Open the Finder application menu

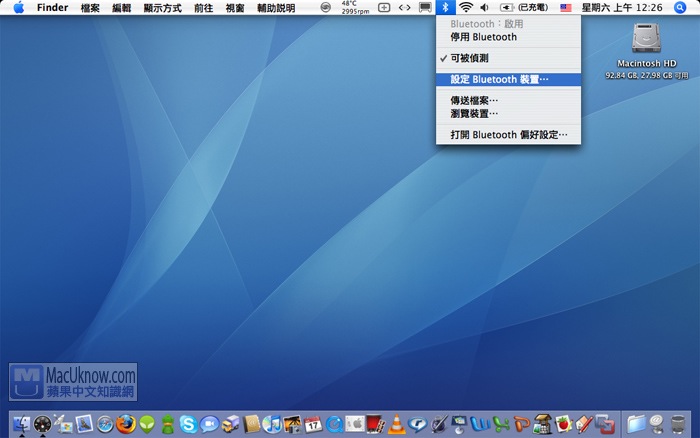tap(52, 8)
